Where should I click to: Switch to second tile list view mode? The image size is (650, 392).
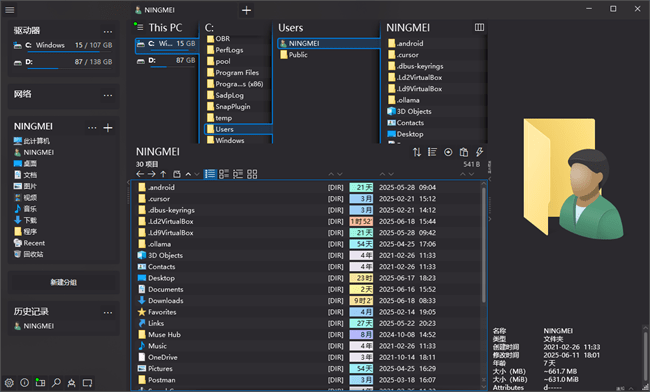pyautogui.click(x=224, y=174)
